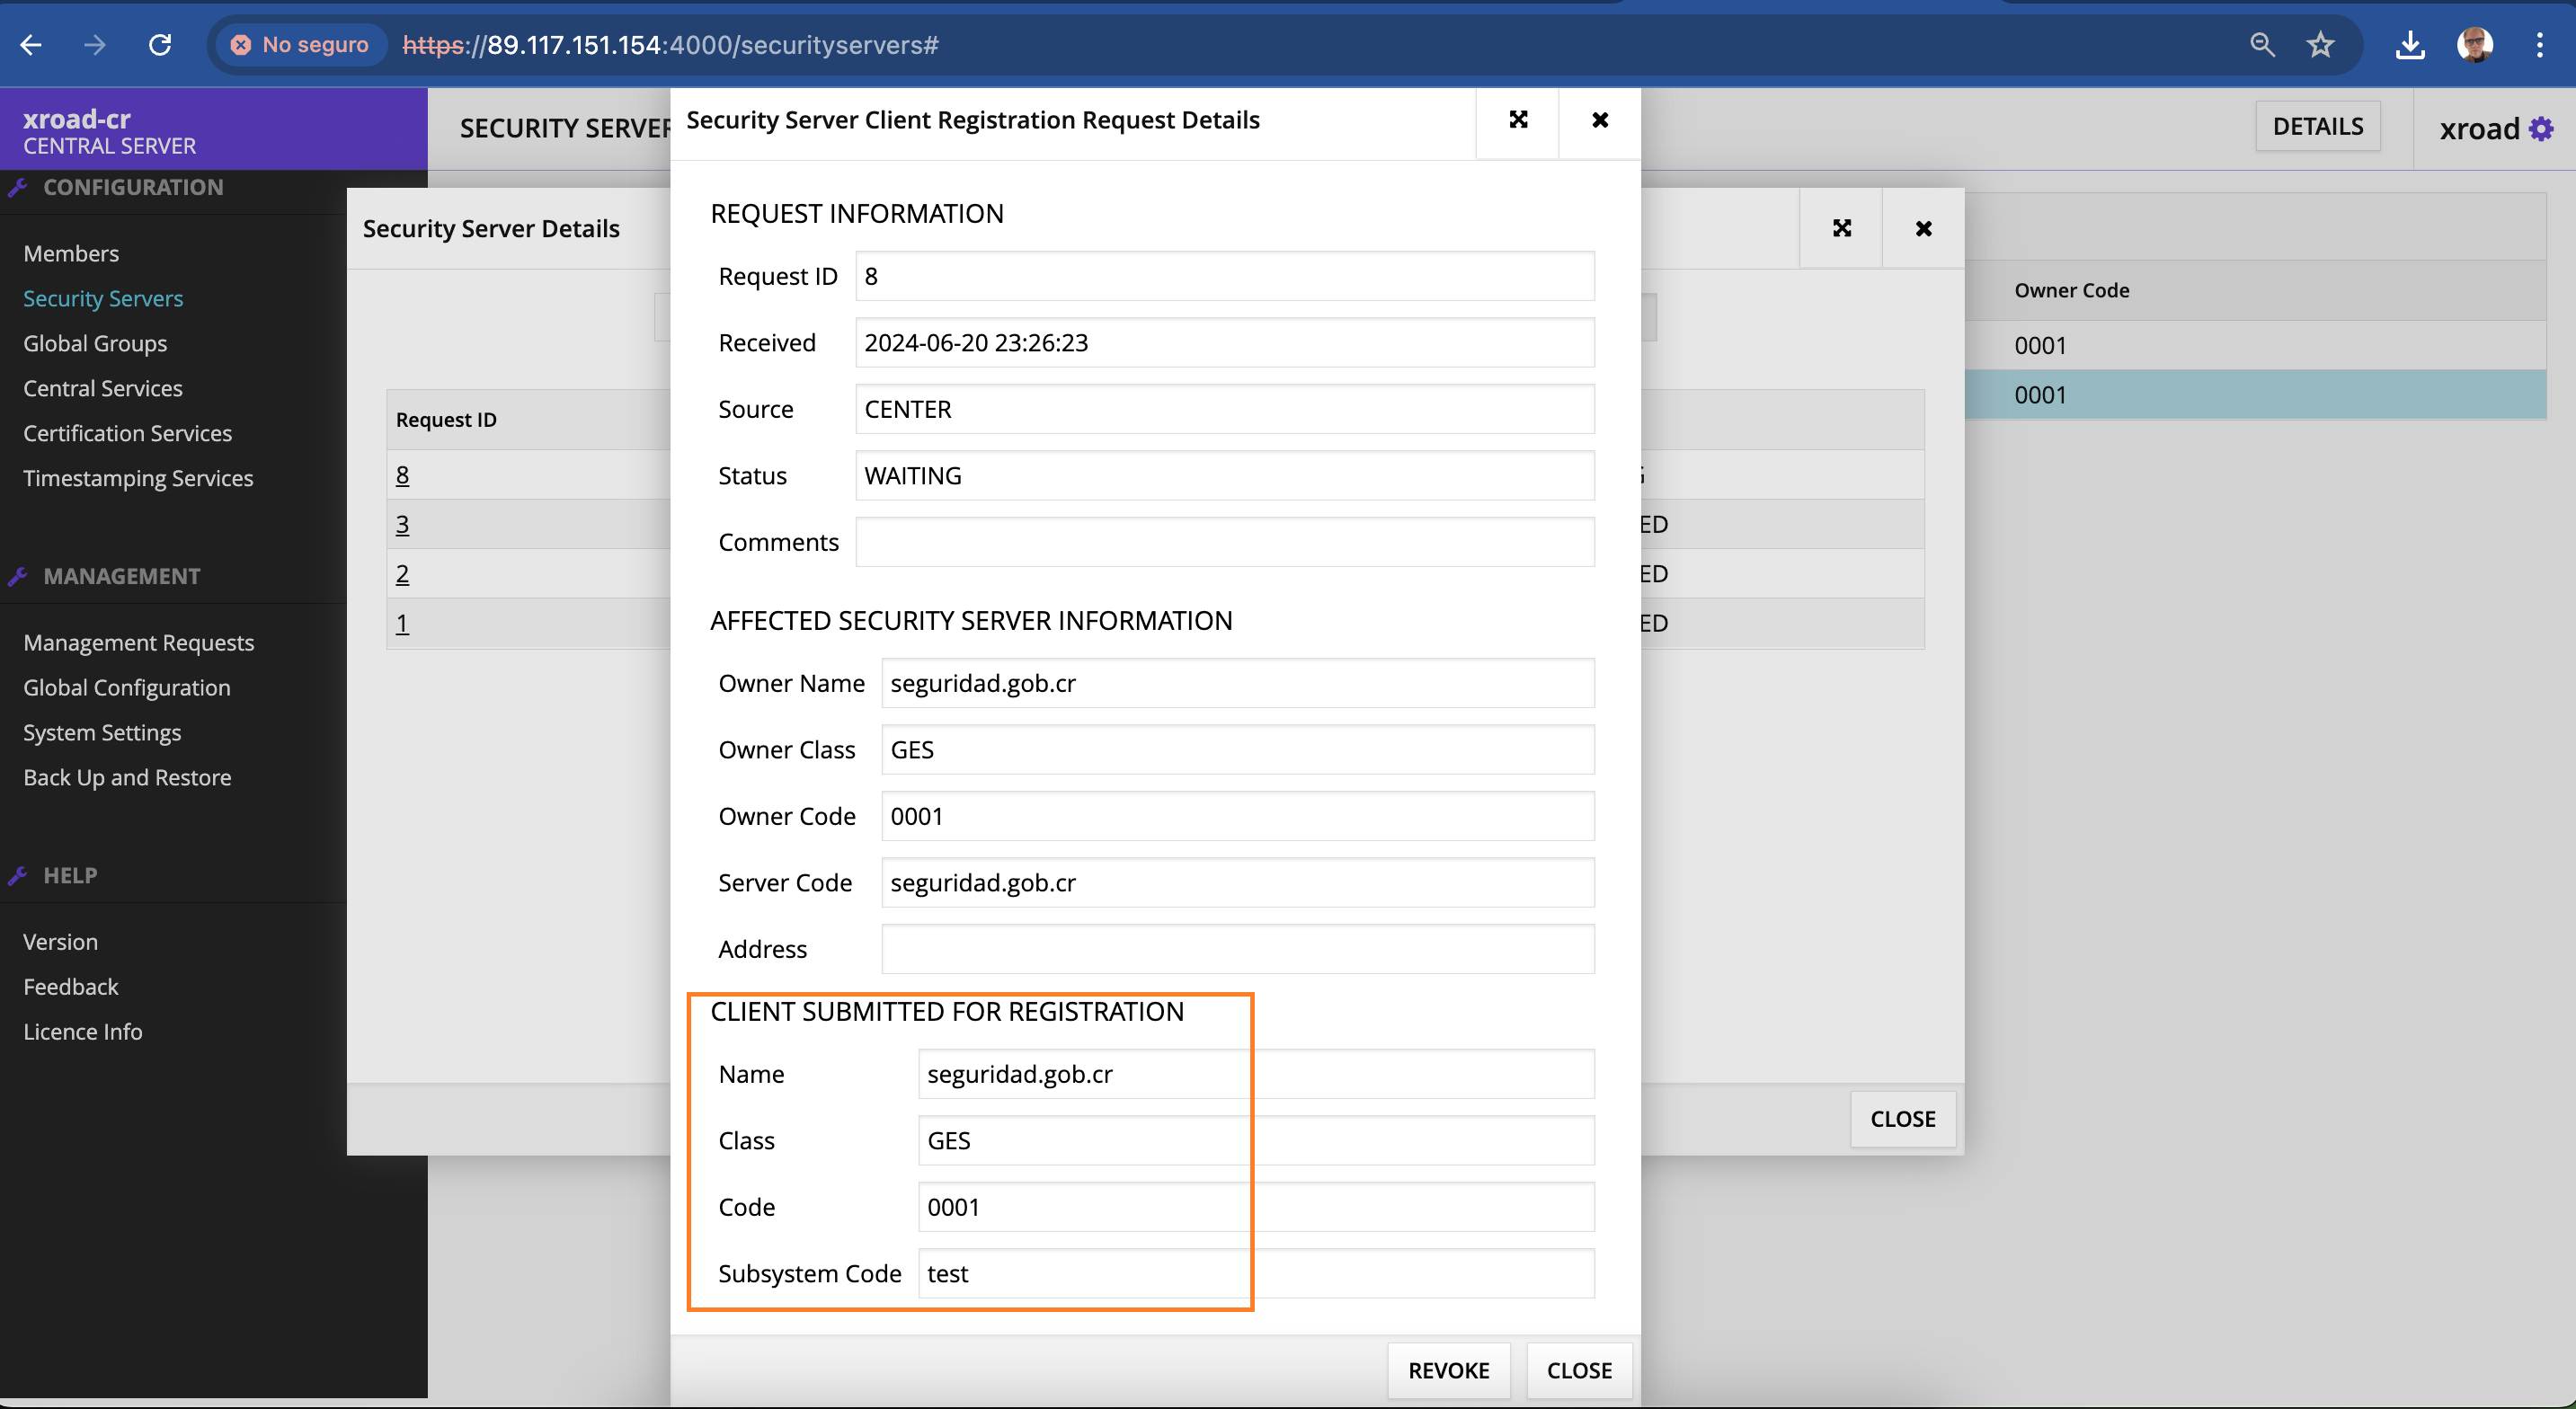This screenshot has height=1409, width=2576.
Task: Open Version in the Help section
Action: pyautogui.click(x=61, y=942)
